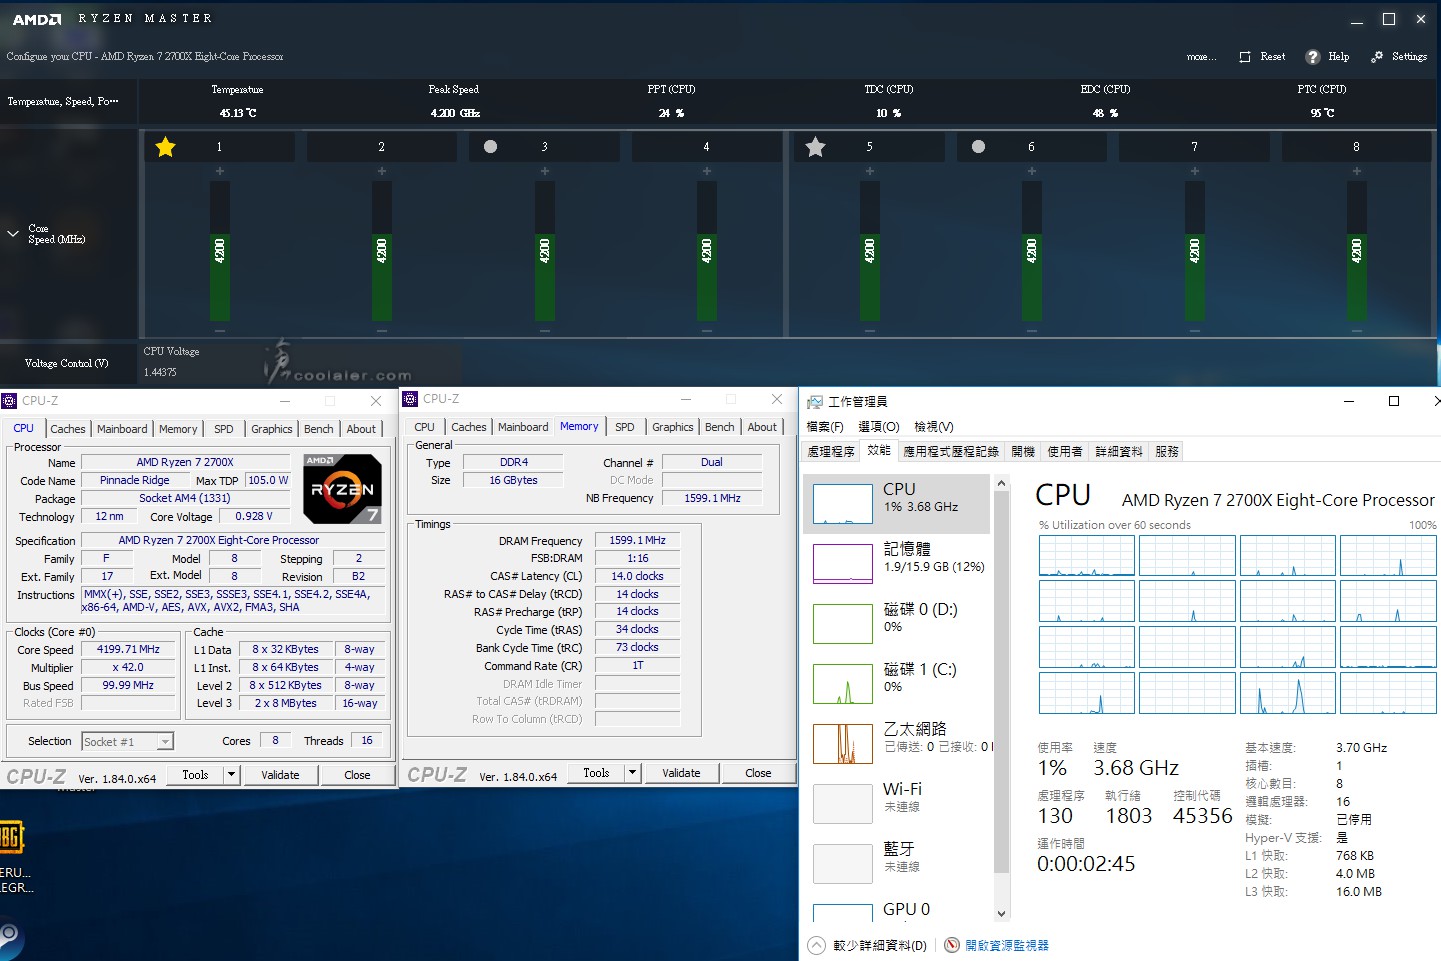Adjust core 8 speed slider bar
1441x961 pixels.
coord(1357,251)
